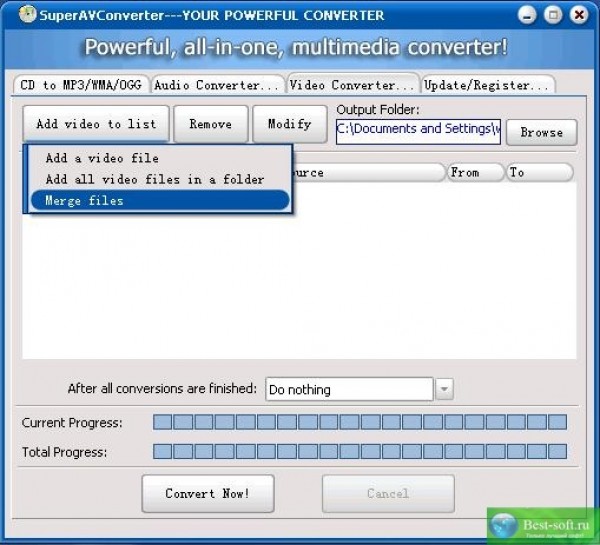Choose Add a video file menu entry

160,158
